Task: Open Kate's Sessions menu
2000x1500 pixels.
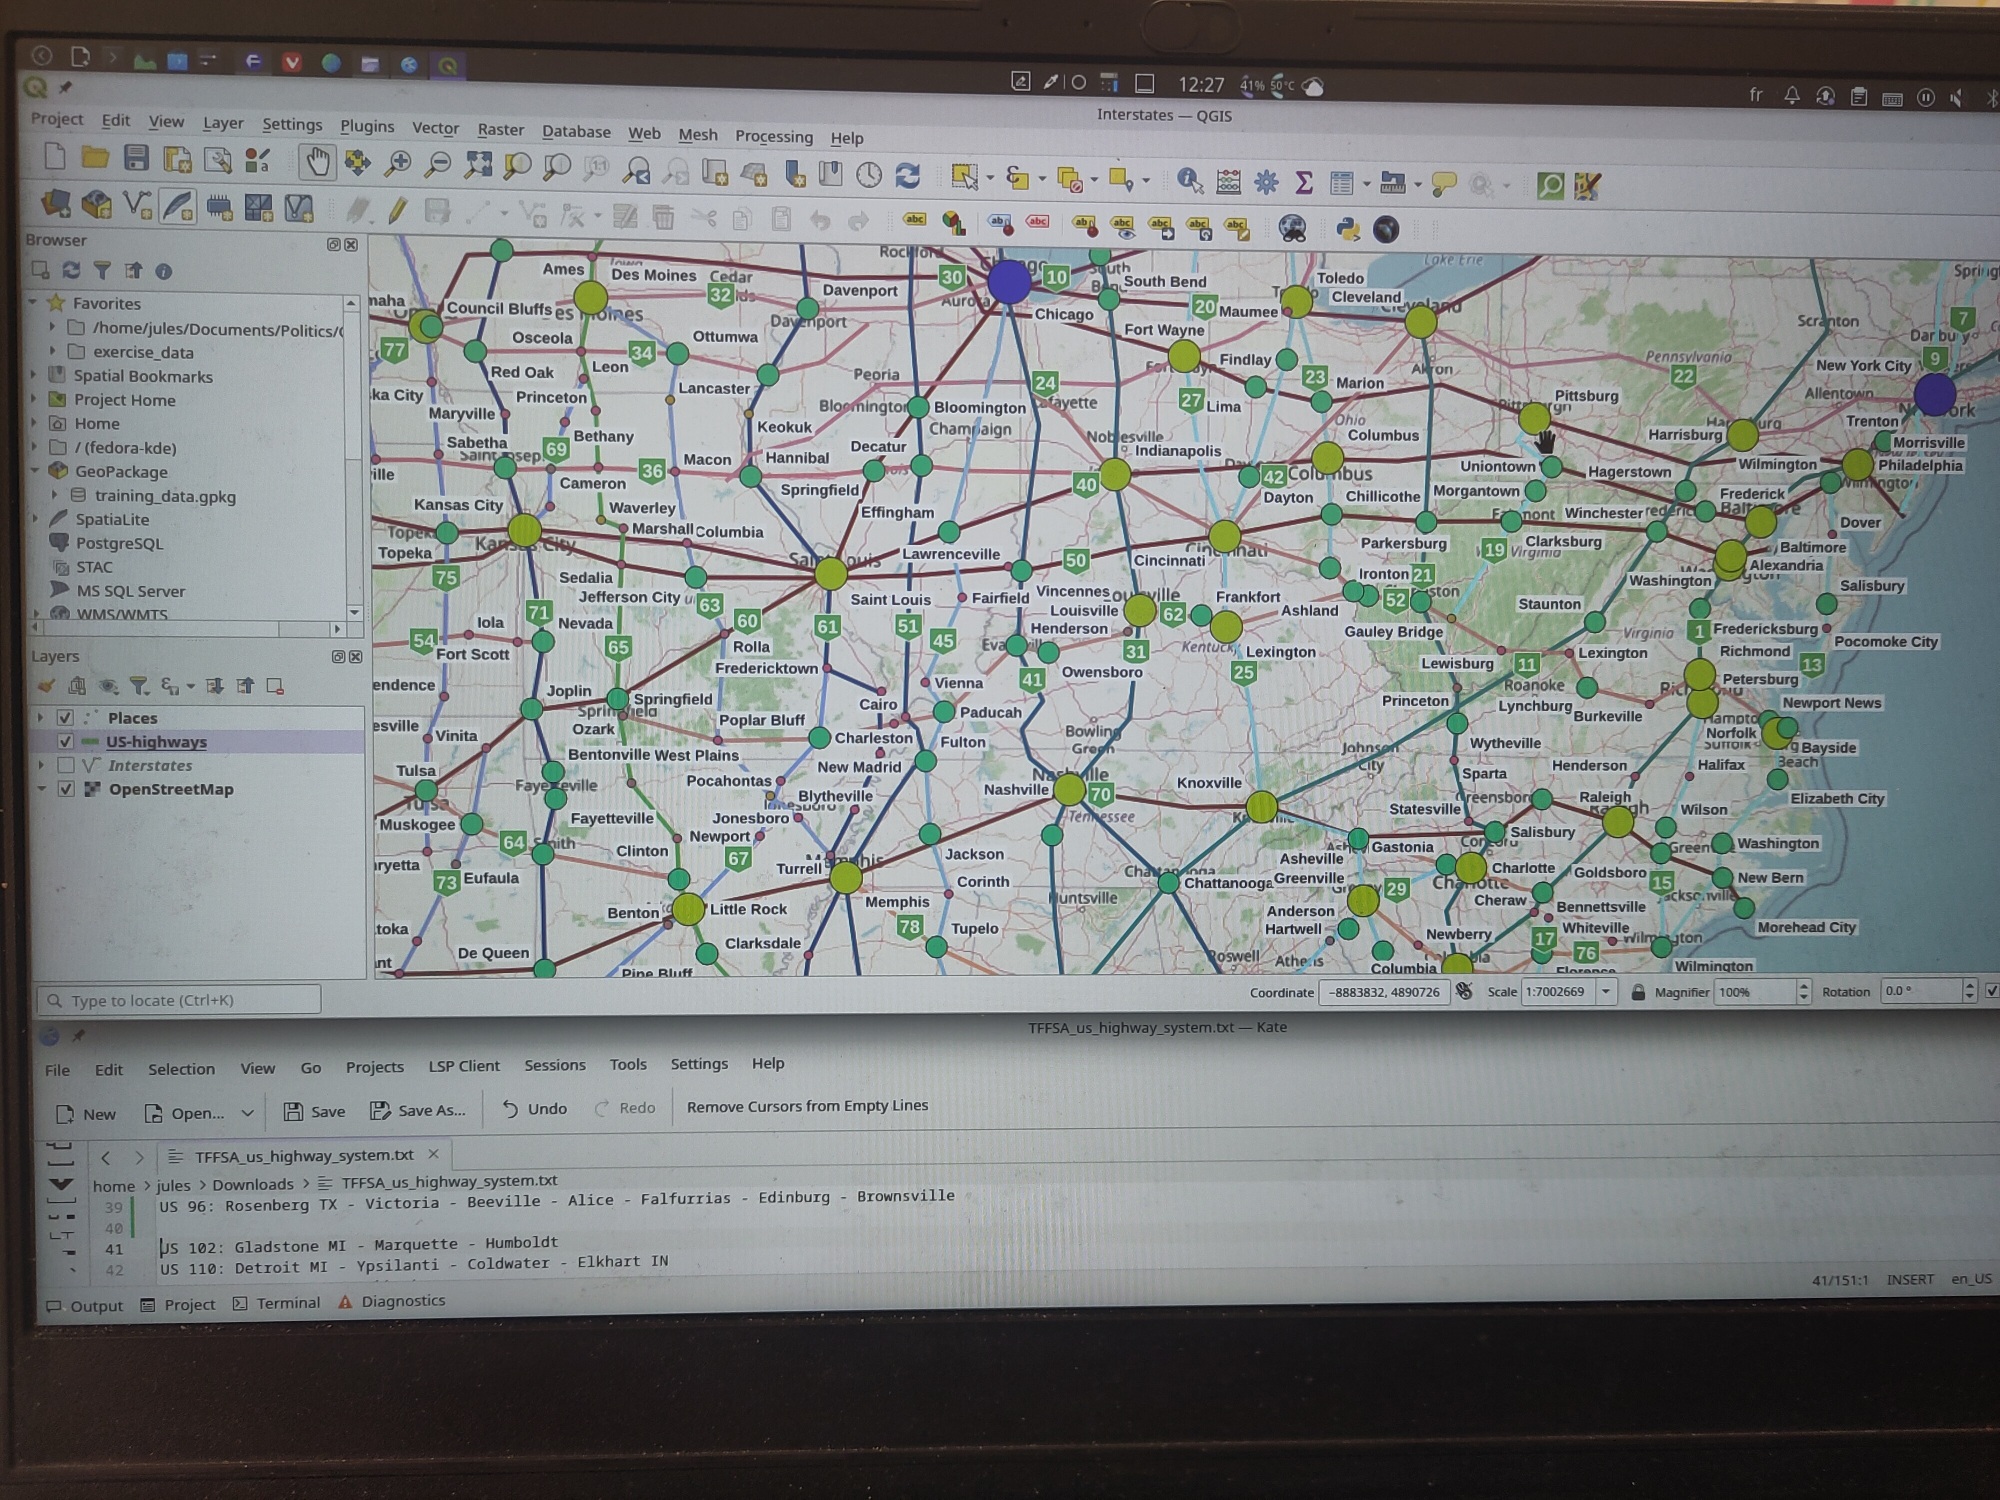Action: pyautogui.click(x=554, y=1065)
